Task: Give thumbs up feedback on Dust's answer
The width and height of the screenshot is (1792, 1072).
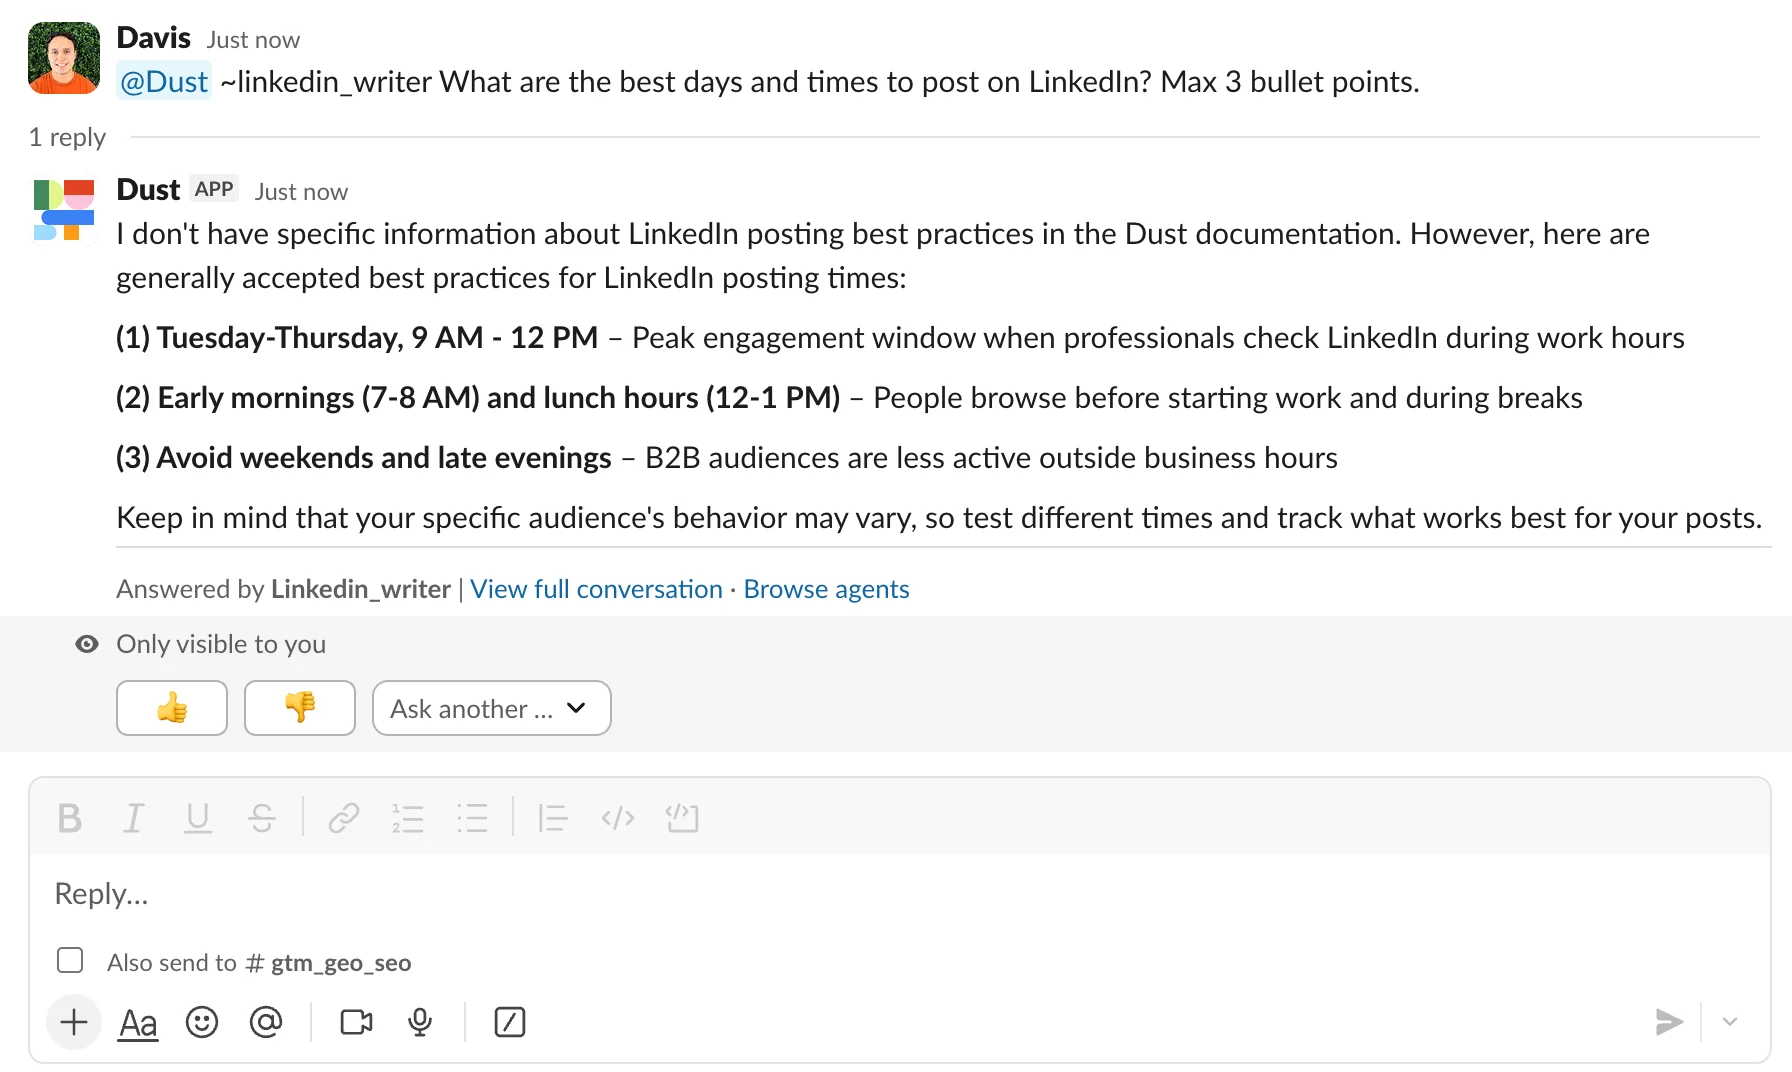Action: tap(171, 708)
